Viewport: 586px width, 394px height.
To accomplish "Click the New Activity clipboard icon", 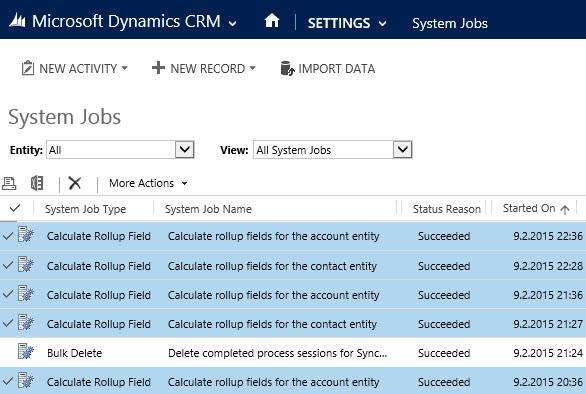I will 28,68.
